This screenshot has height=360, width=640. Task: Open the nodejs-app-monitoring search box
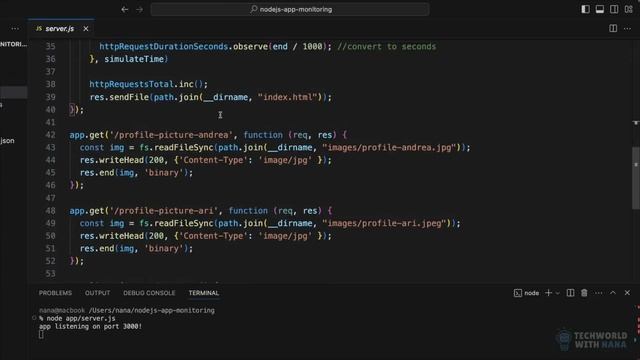(290, 9)
